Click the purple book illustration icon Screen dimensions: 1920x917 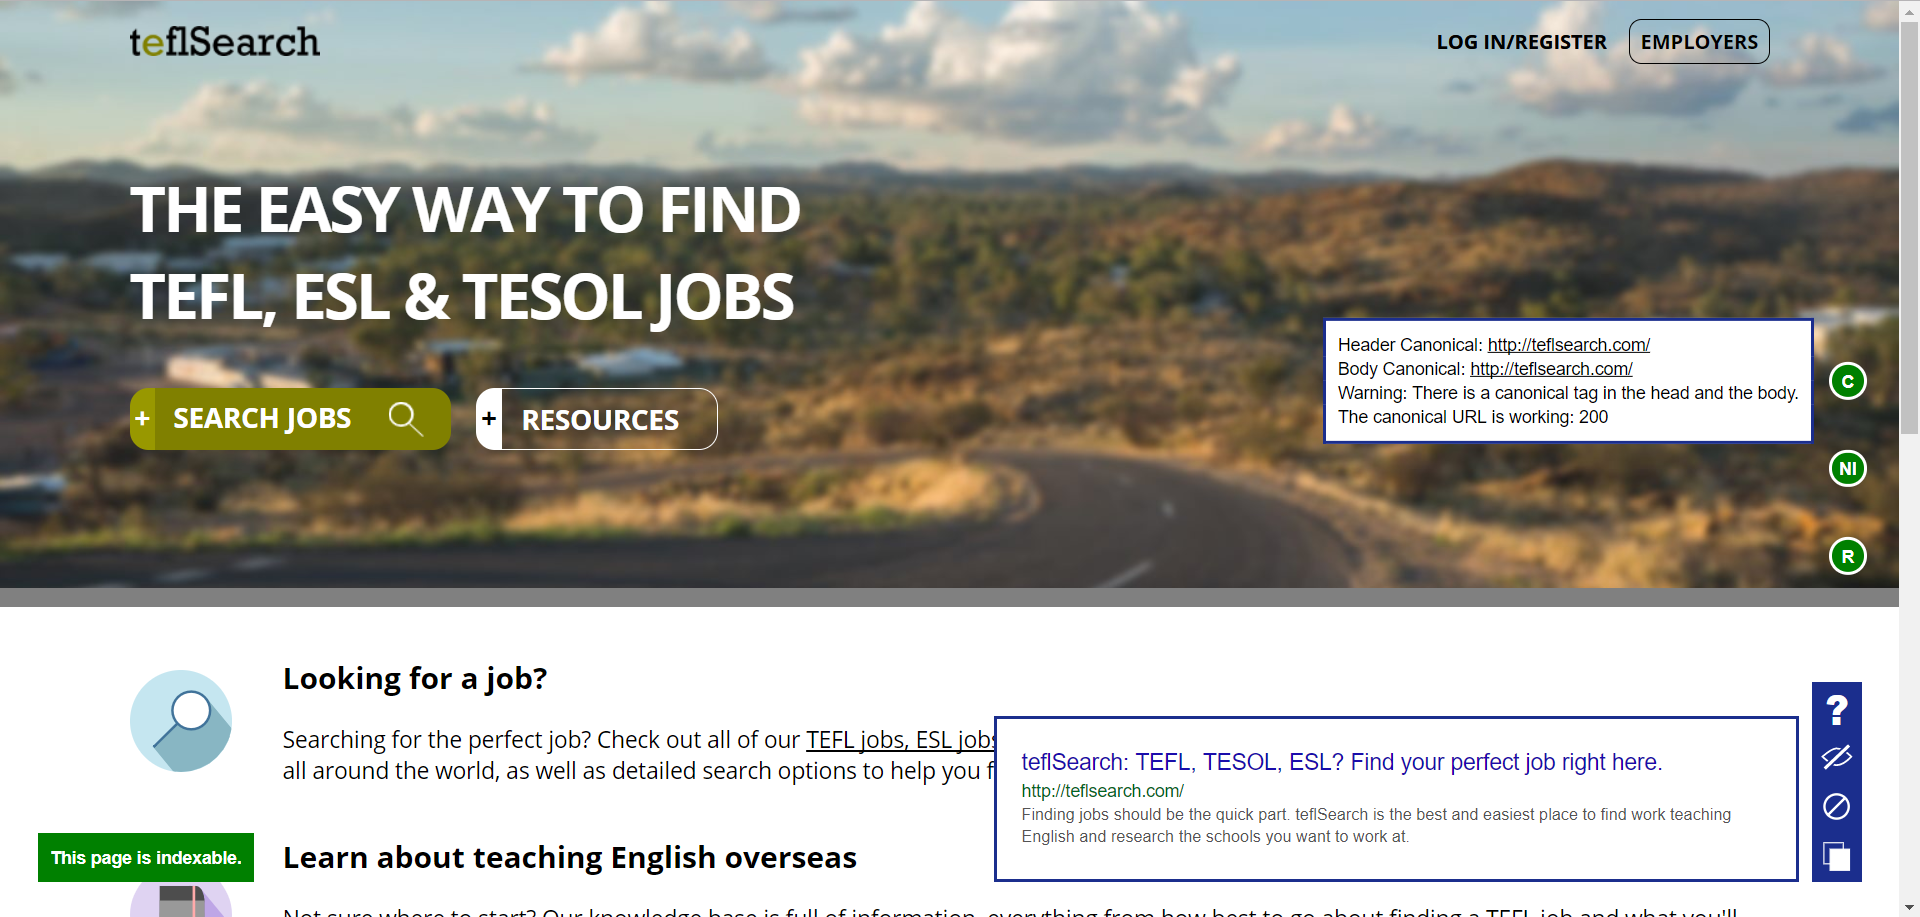[181, 899]
